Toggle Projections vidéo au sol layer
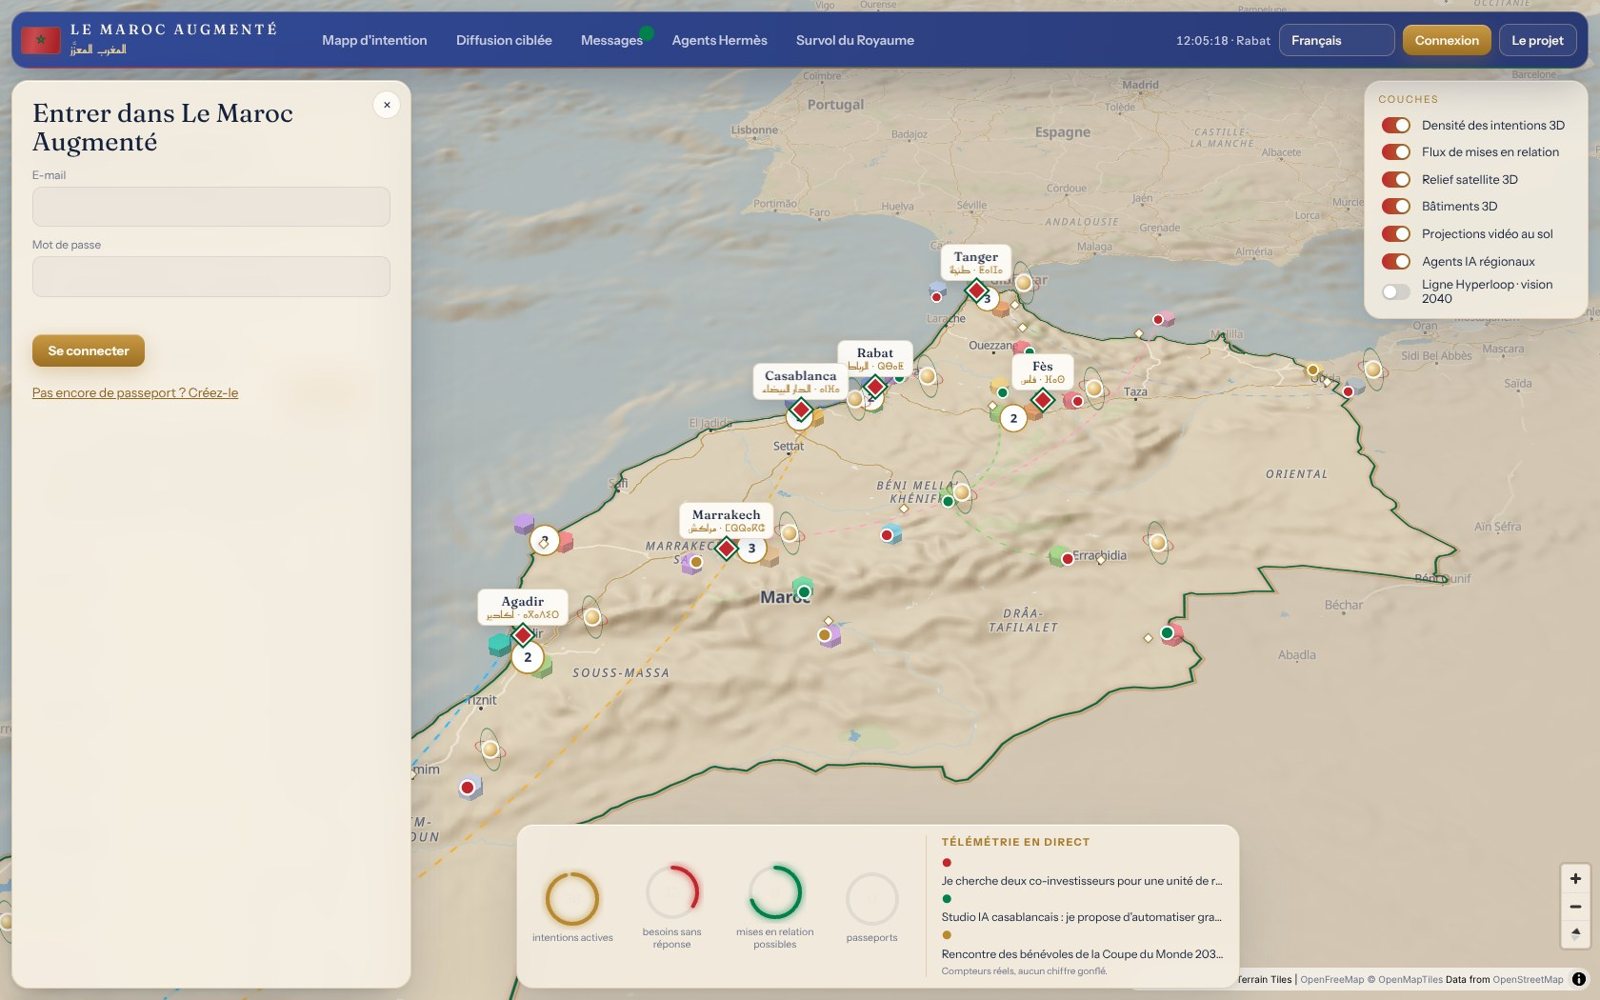Image resolution: width=1600 pixels, height=1000 pixels. (1396, 234)
